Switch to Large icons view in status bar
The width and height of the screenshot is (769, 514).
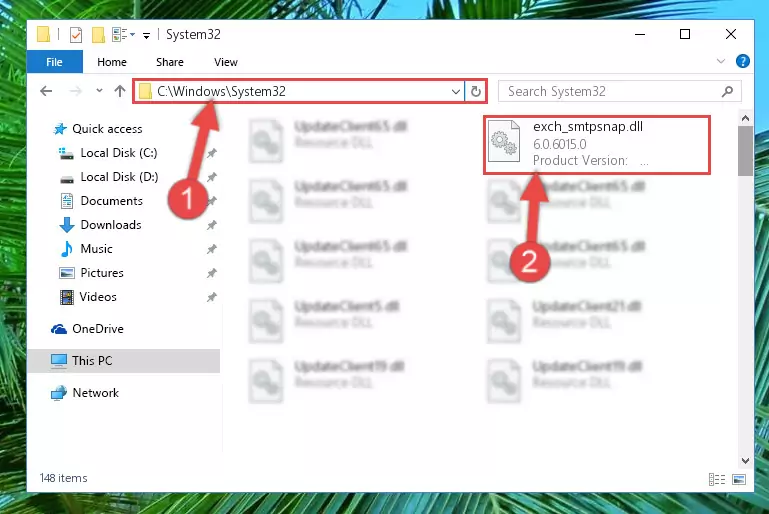[739, 479]
